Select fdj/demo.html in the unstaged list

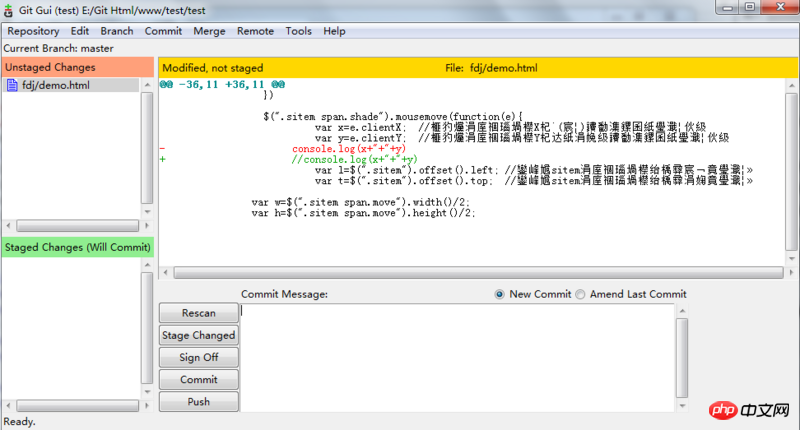click(70, 85)
